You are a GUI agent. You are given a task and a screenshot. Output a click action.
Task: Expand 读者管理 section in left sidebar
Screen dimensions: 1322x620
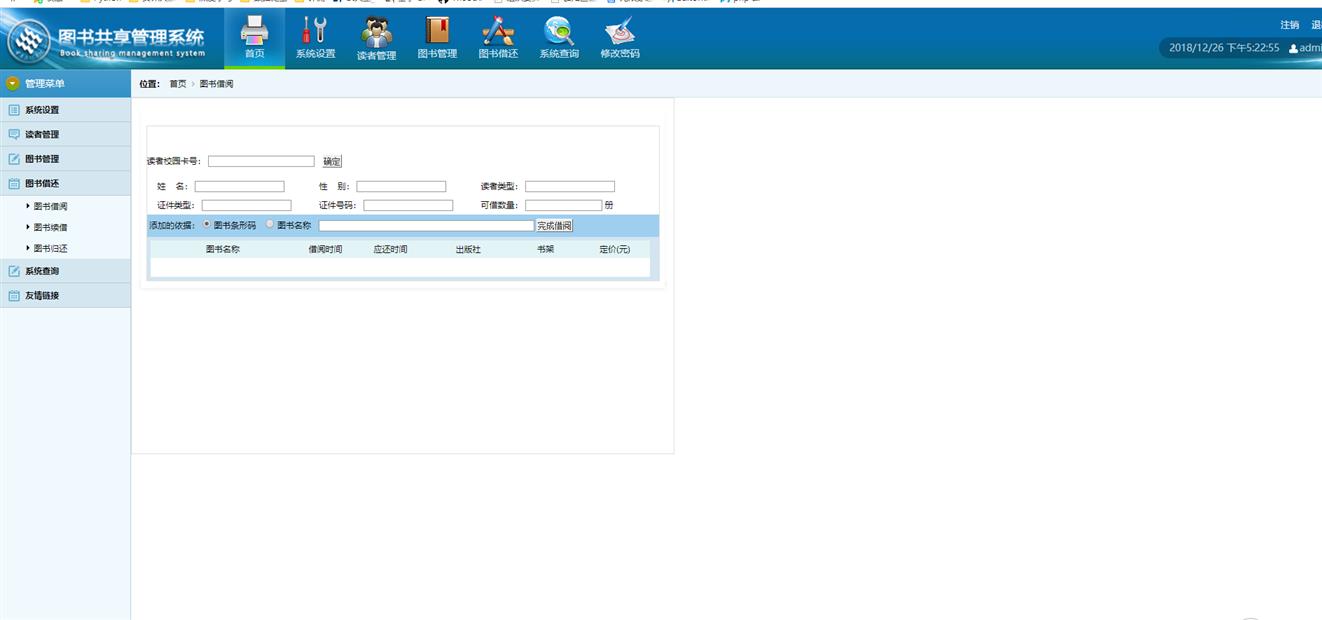(x=42, y=135)
